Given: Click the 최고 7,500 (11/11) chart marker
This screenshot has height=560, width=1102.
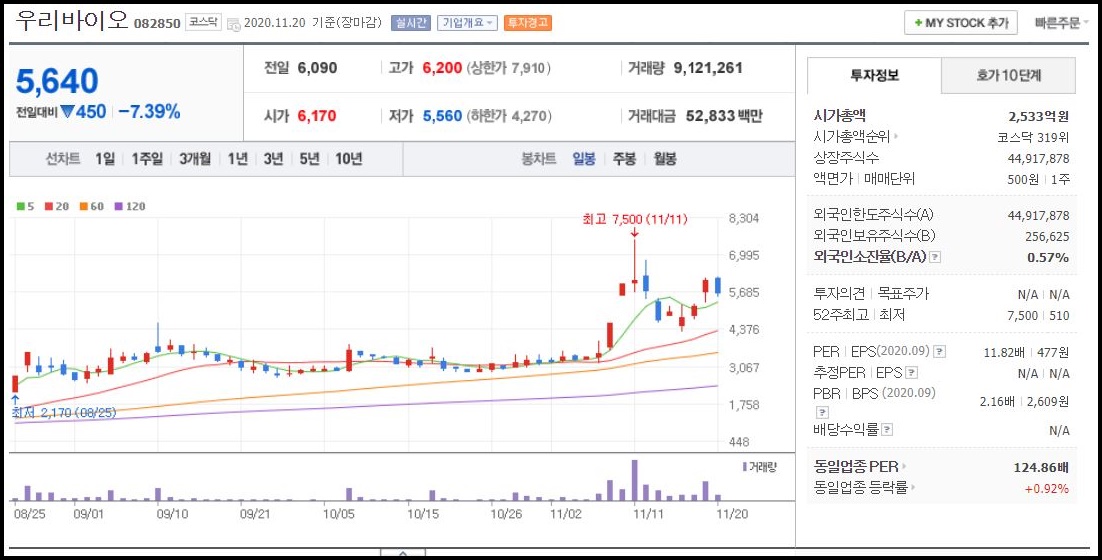Looking at the screenshot, I should [635, 220].
